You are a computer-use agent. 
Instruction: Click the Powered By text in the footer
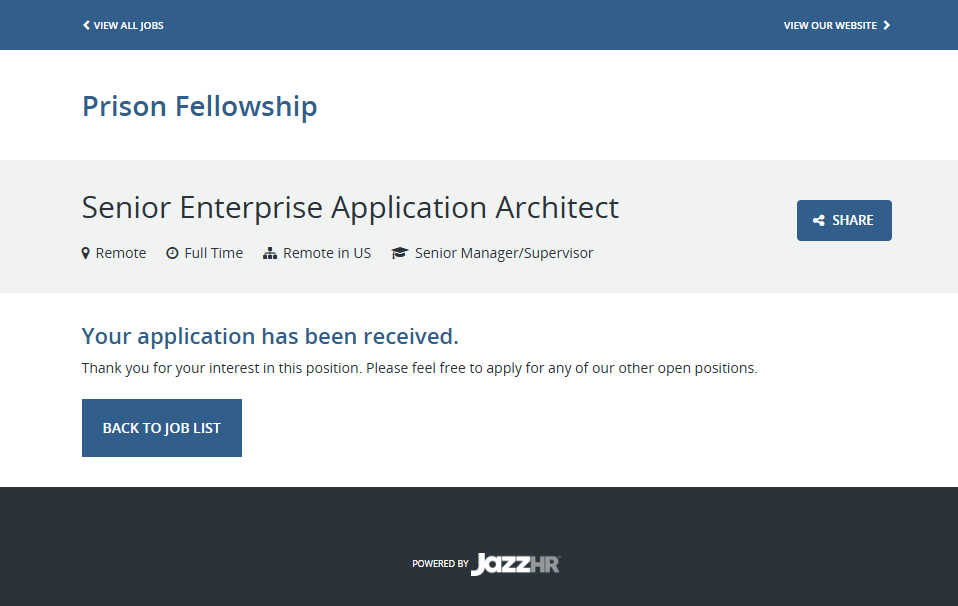click(x=440, y=564)
